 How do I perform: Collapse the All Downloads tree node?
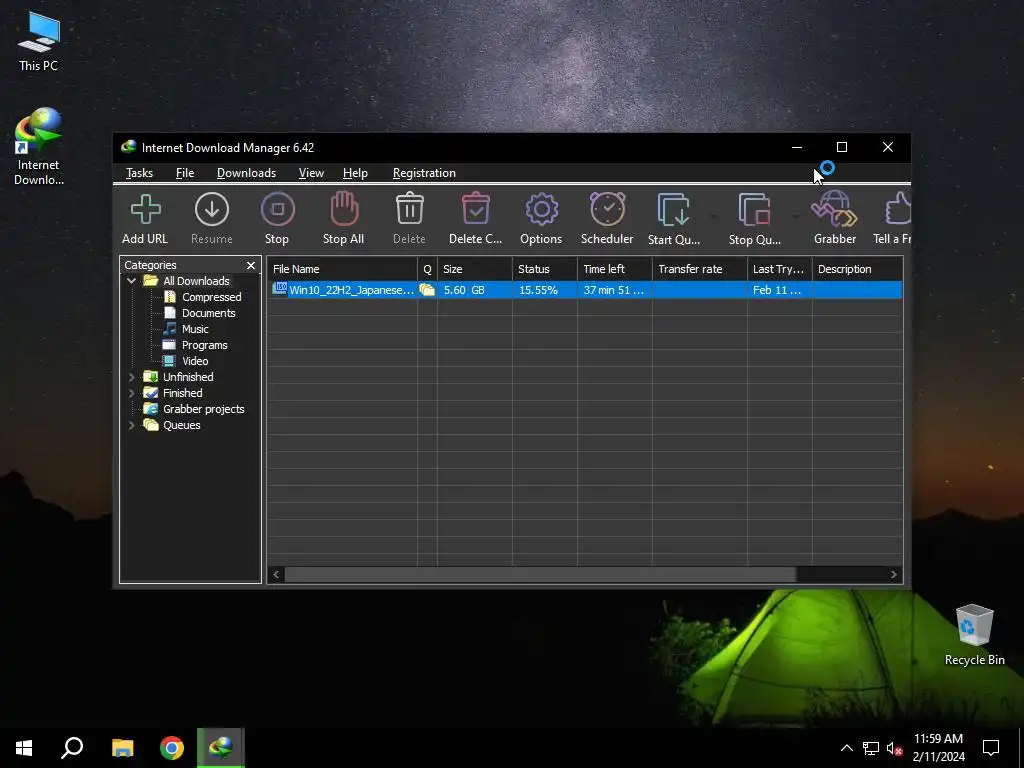[x=131, y=281]
